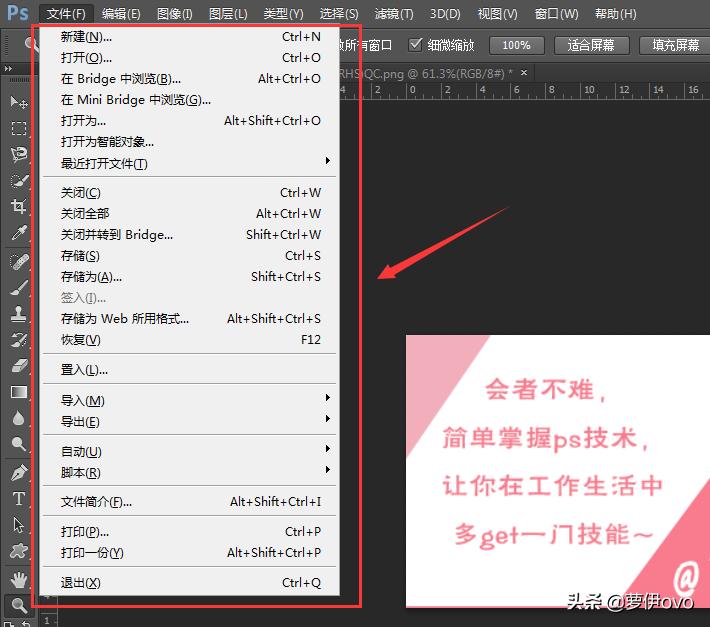Viewport: 710px width, 627px height.
Task: Close the RHSQC.png document tab
Action: (x=524, y=72)
